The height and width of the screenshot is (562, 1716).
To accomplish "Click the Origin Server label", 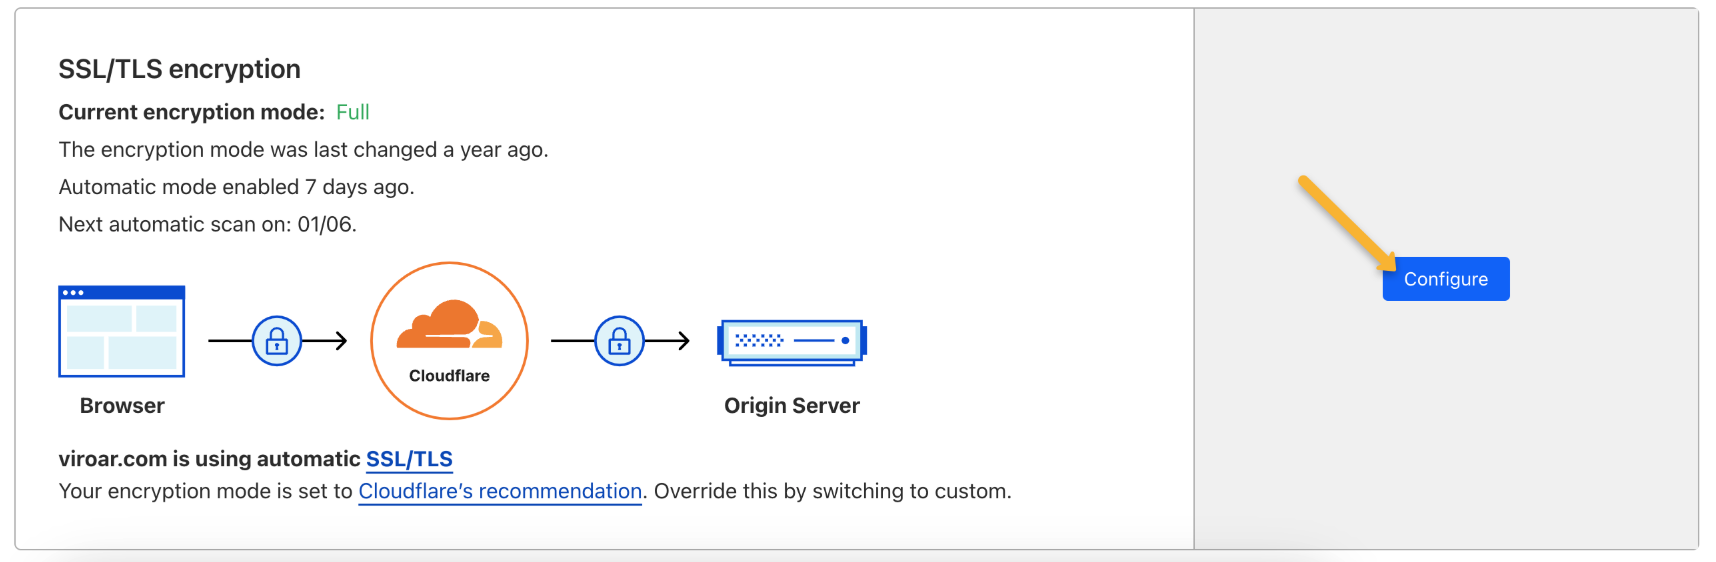I will (792, 406).
